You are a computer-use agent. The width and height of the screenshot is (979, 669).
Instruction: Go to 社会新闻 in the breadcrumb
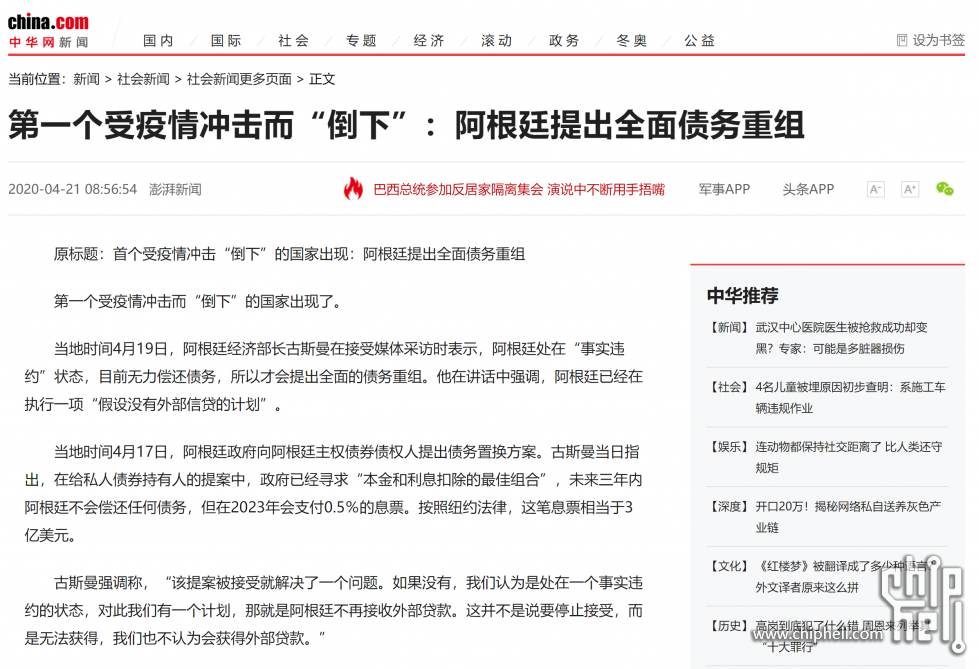pos(143,79)
